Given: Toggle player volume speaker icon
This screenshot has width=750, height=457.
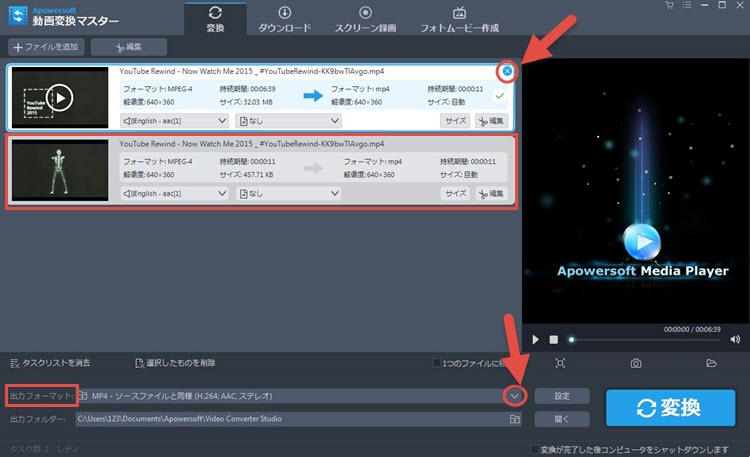Looking at the screenshot, I should [x=735, y=340].
